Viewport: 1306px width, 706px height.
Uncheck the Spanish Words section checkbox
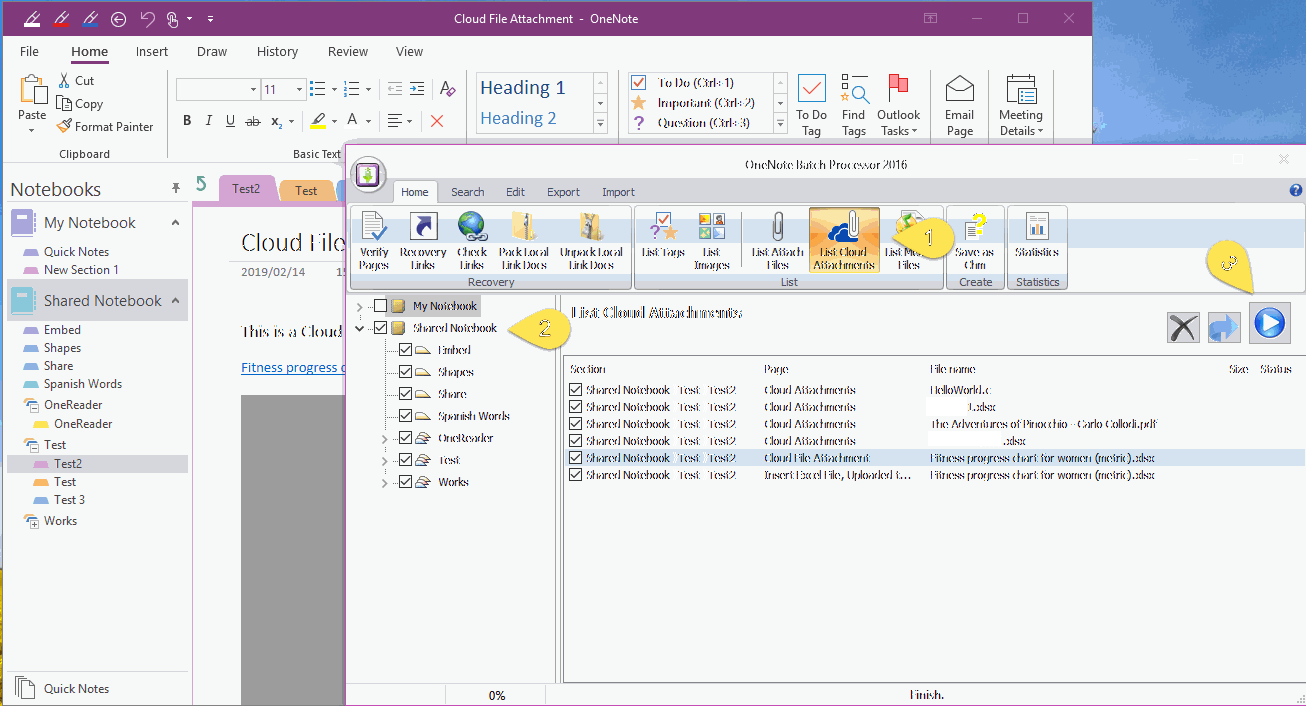pyautogui.click(x=405, y=416)
